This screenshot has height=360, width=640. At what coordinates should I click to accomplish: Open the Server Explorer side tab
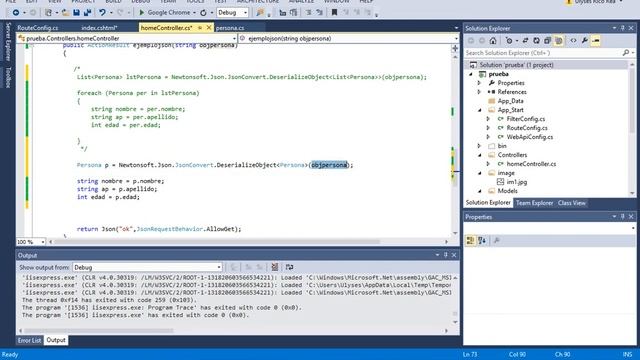tap(8, 42)
